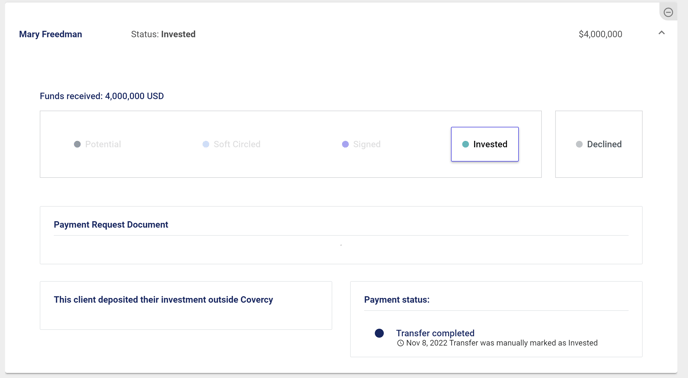Select the Signed status option

pyautogui.click(x=361, y=144)
